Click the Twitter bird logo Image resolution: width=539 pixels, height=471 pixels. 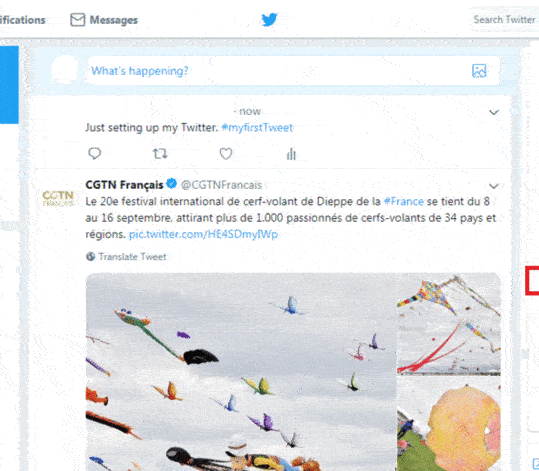pyautogui.click(x=269, y=20)
